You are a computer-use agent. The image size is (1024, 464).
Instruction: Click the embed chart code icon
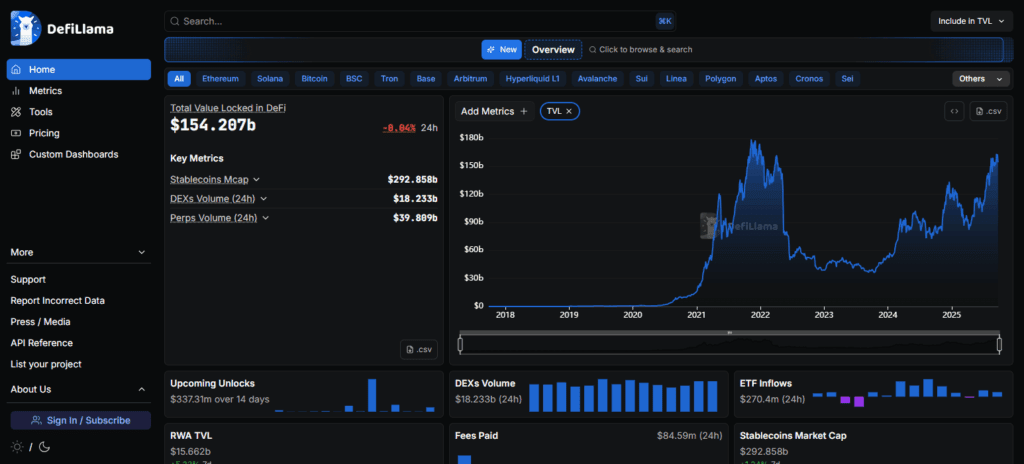(x=955, y=112)
